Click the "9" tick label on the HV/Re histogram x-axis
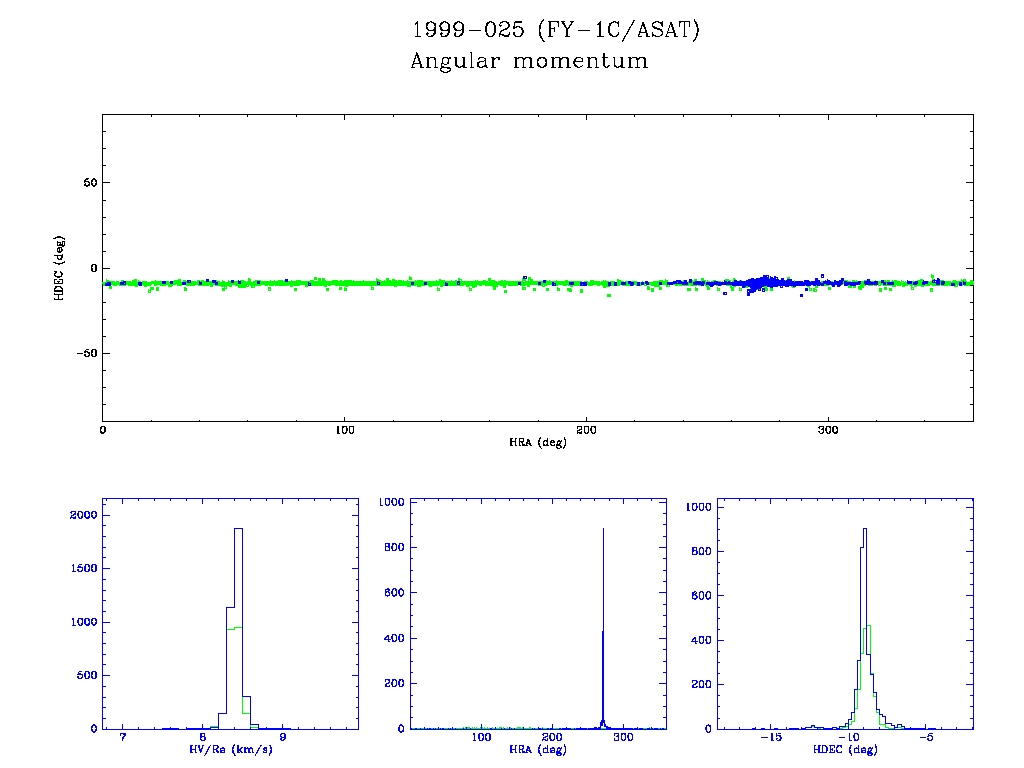 tap(283, 739)
